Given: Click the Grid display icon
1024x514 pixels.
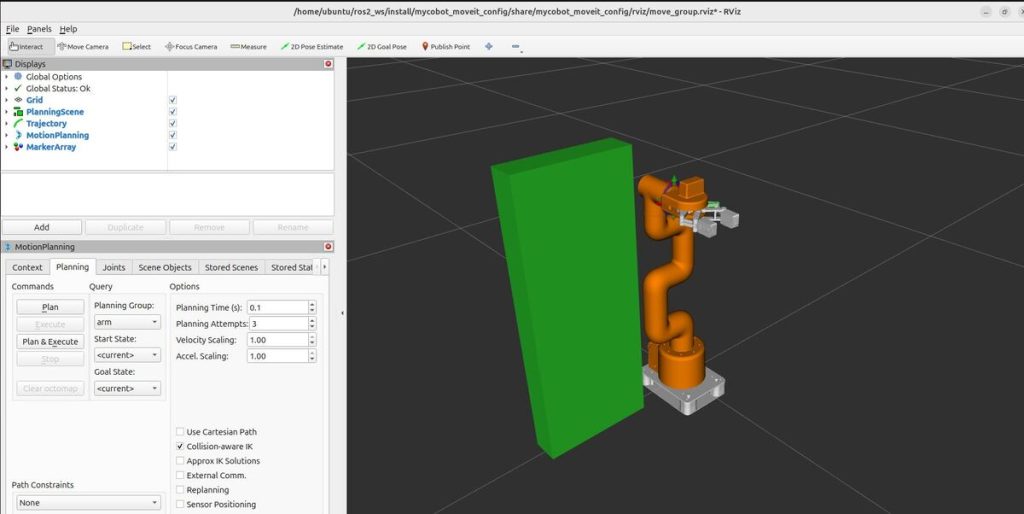Looking at the screenshot, I should [18, 100].
